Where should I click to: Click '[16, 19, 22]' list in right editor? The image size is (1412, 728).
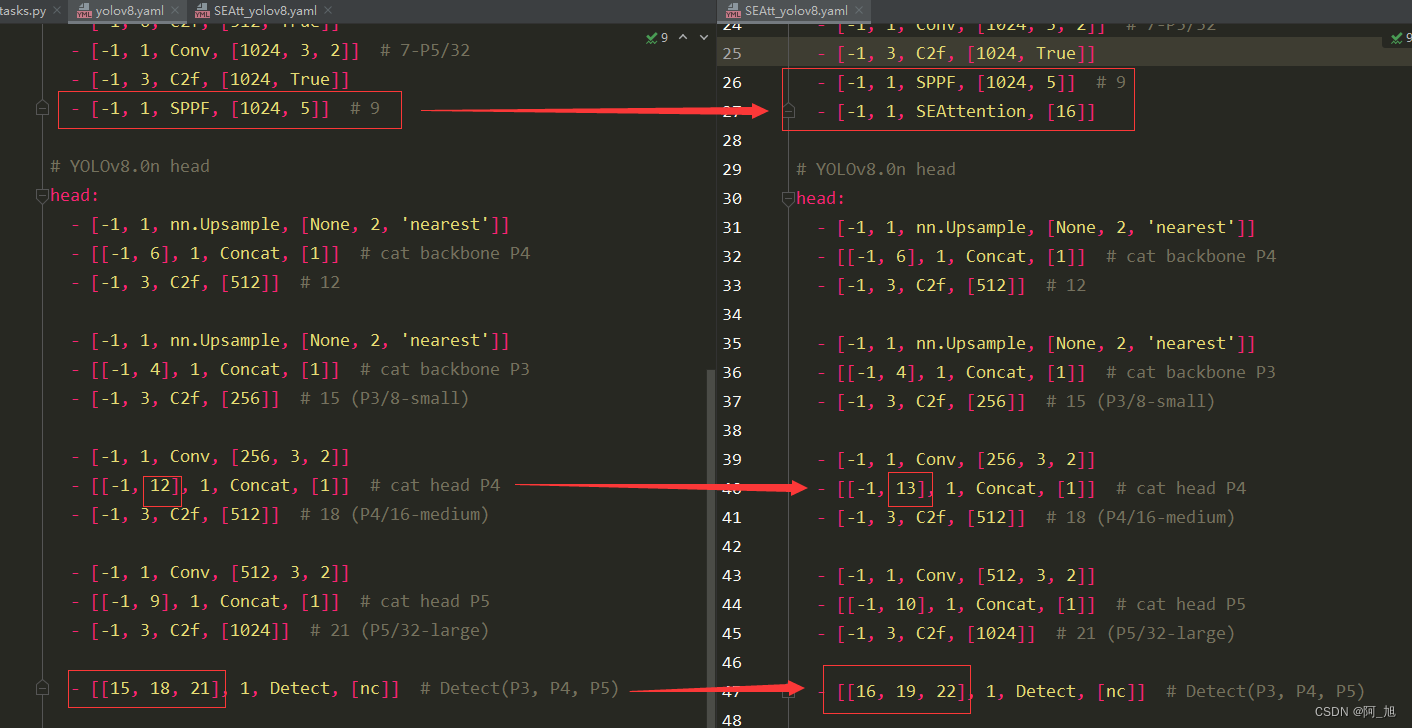[x=906, y=691]
